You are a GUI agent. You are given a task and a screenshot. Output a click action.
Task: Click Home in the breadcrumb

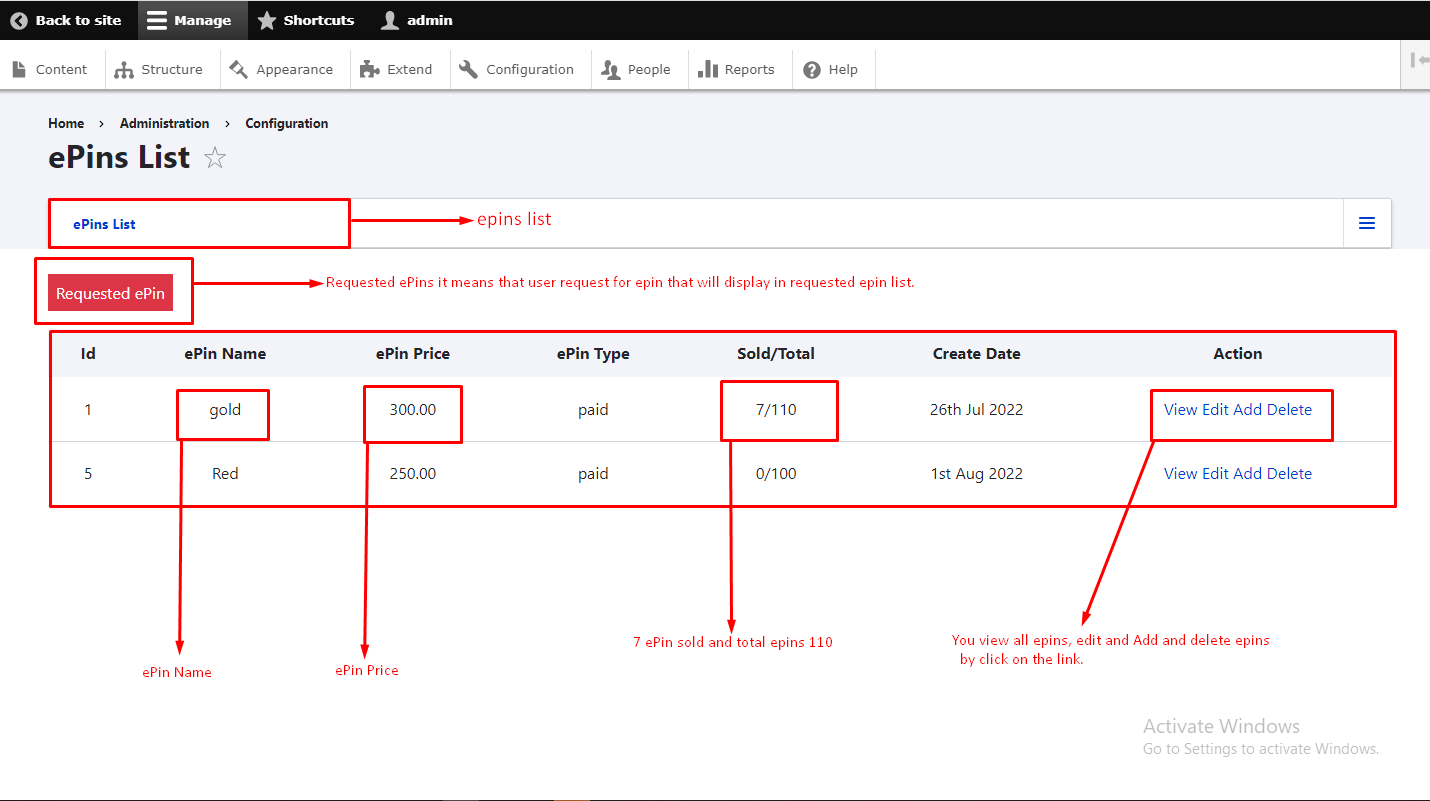[x=66, y=123]
